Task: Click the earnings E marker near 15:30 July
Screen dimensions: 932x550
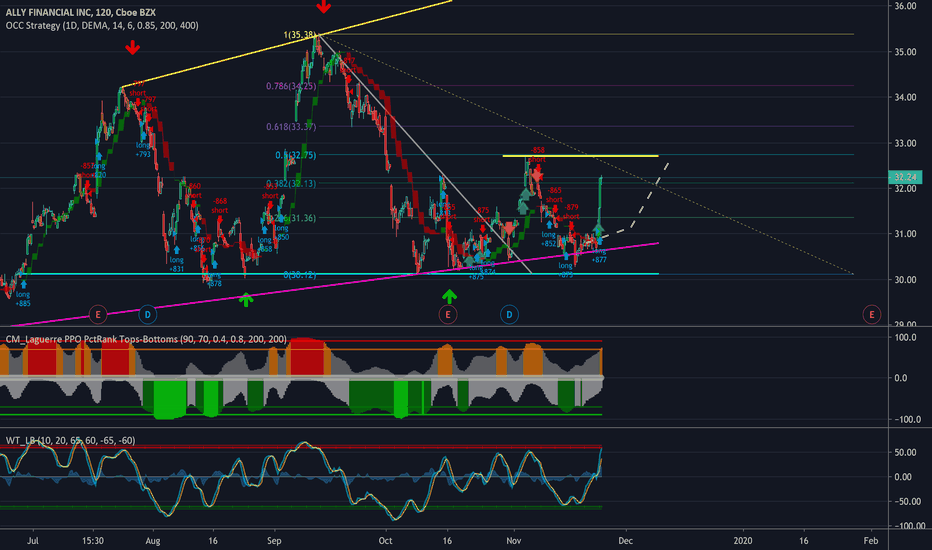Action: click(97, 314)
